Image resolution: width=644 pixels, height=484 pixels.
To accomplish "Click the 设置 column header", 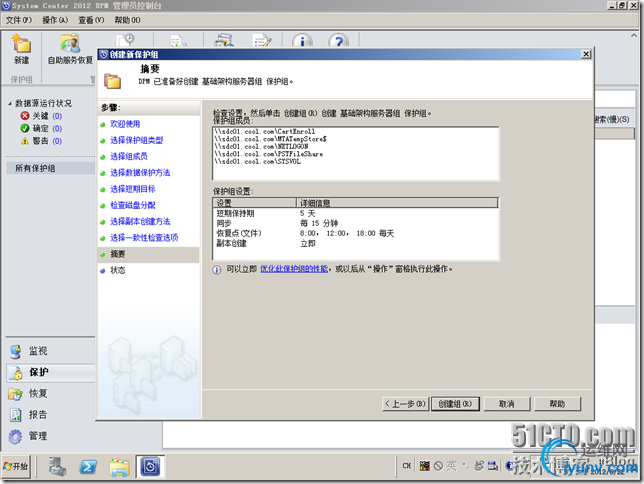I will [x=254, y=203].
